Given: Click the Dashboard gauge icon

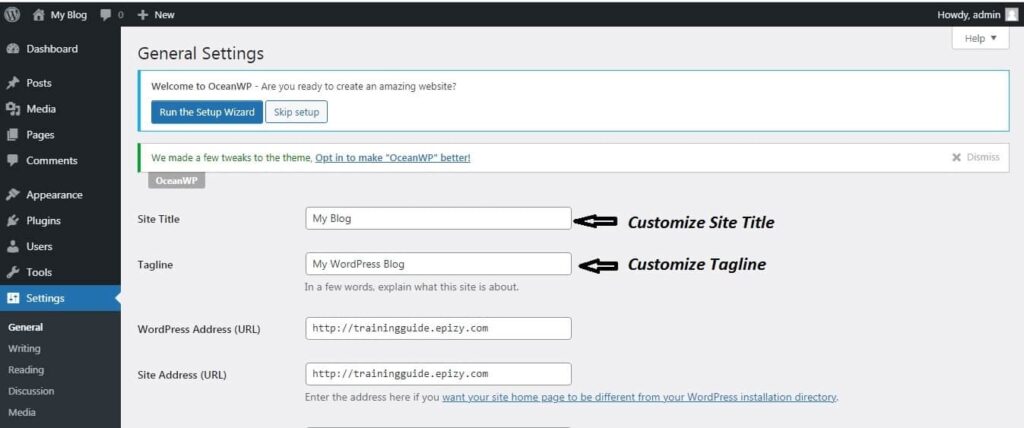Looking at the screenshot, I should (x=12, y=49).
